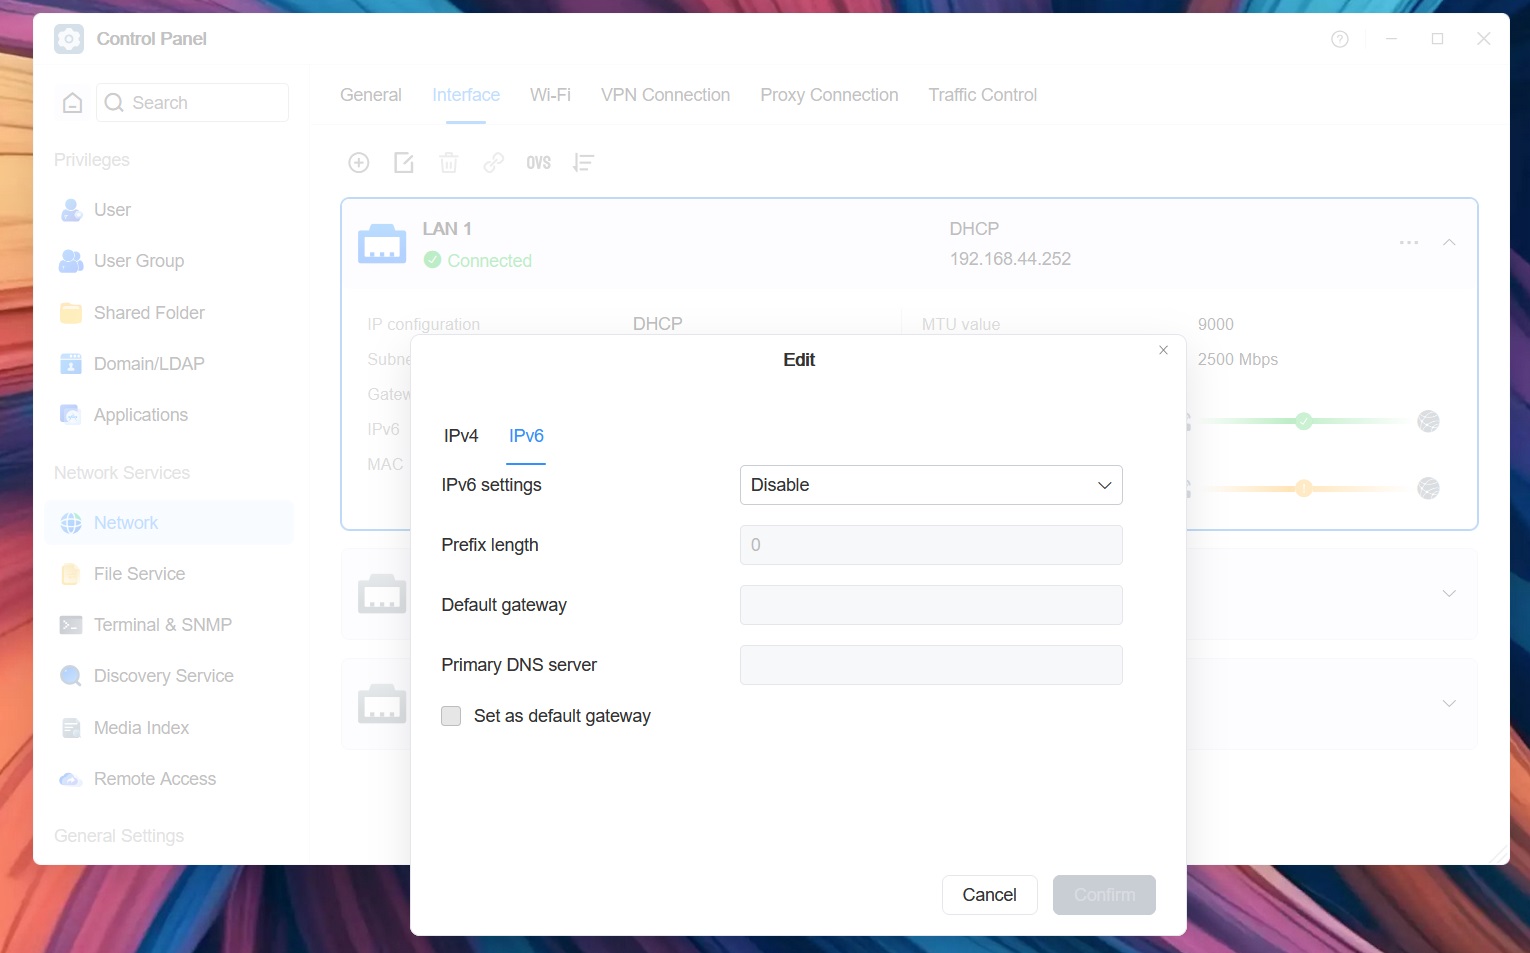1530x953 pixels.
Task: Click the delete trash icon in toolbar
Action: coord(449,163)
